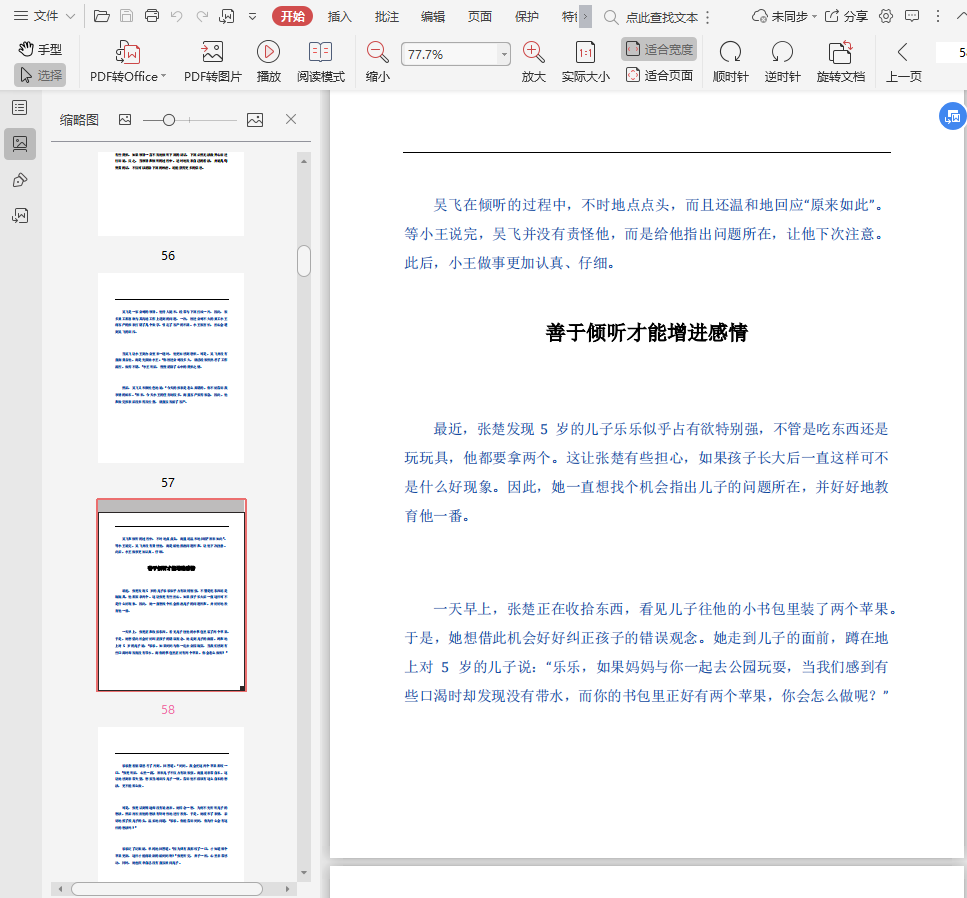Click the 分享 share button
967x898 pixels.
[845, 16]
